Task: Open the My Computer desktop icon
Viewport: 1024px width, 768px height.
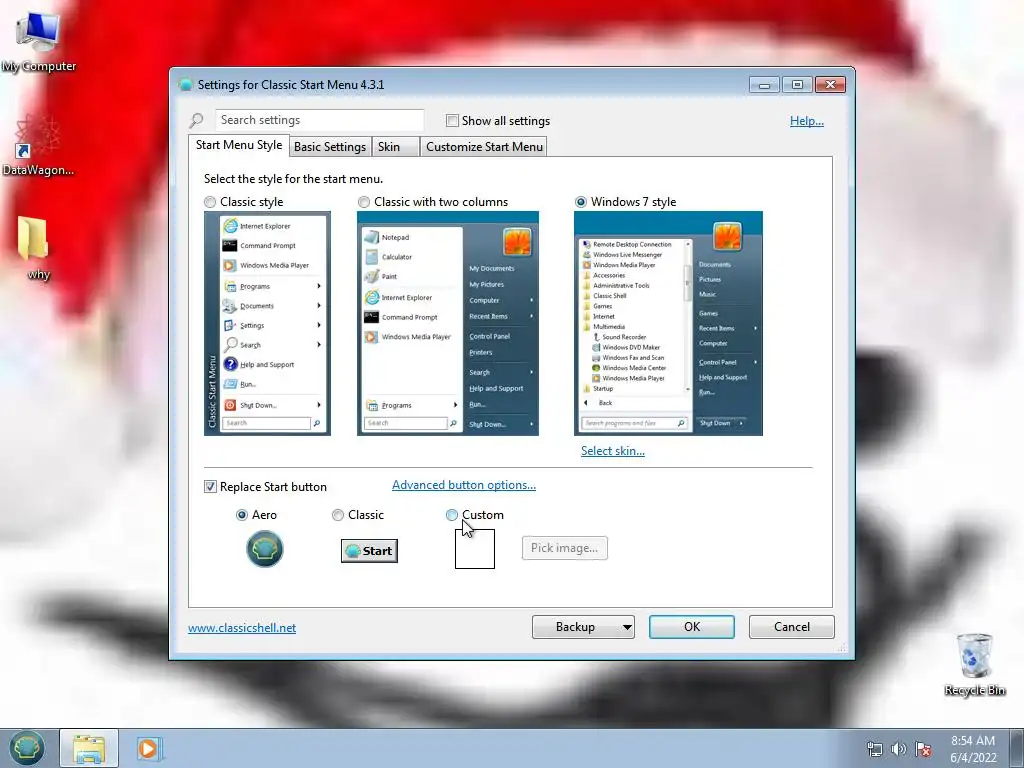Action: coord(38,42)
